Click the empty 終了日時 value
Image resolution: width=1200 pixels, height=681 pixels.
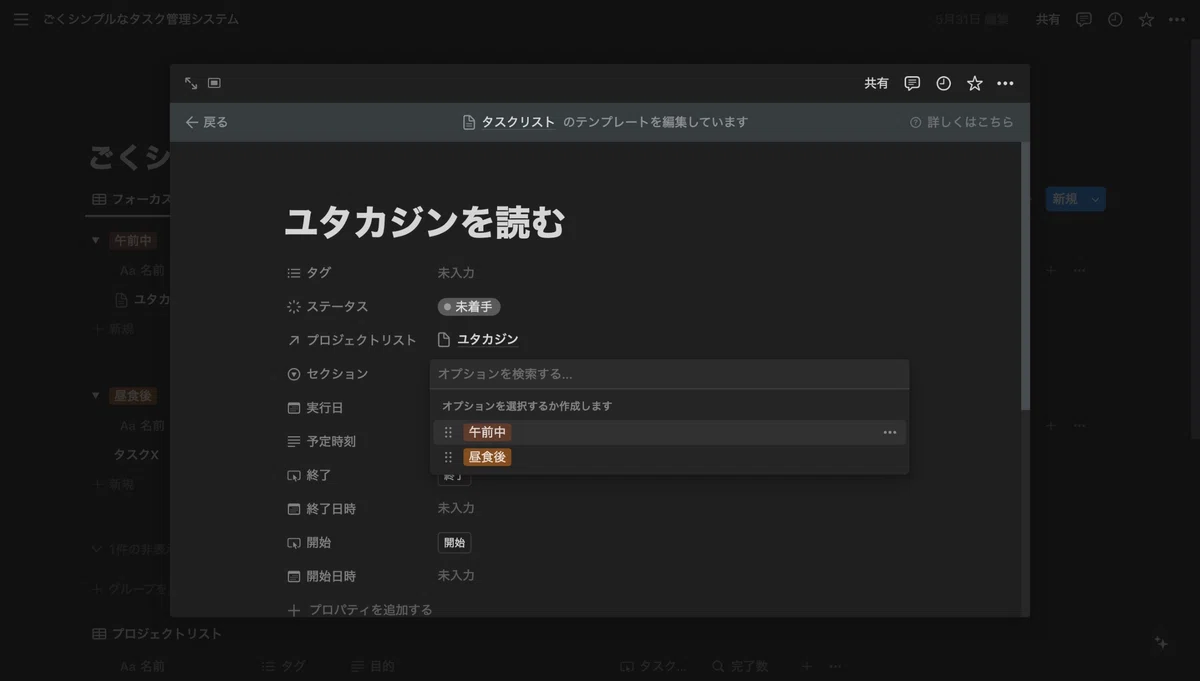(456, 508)
